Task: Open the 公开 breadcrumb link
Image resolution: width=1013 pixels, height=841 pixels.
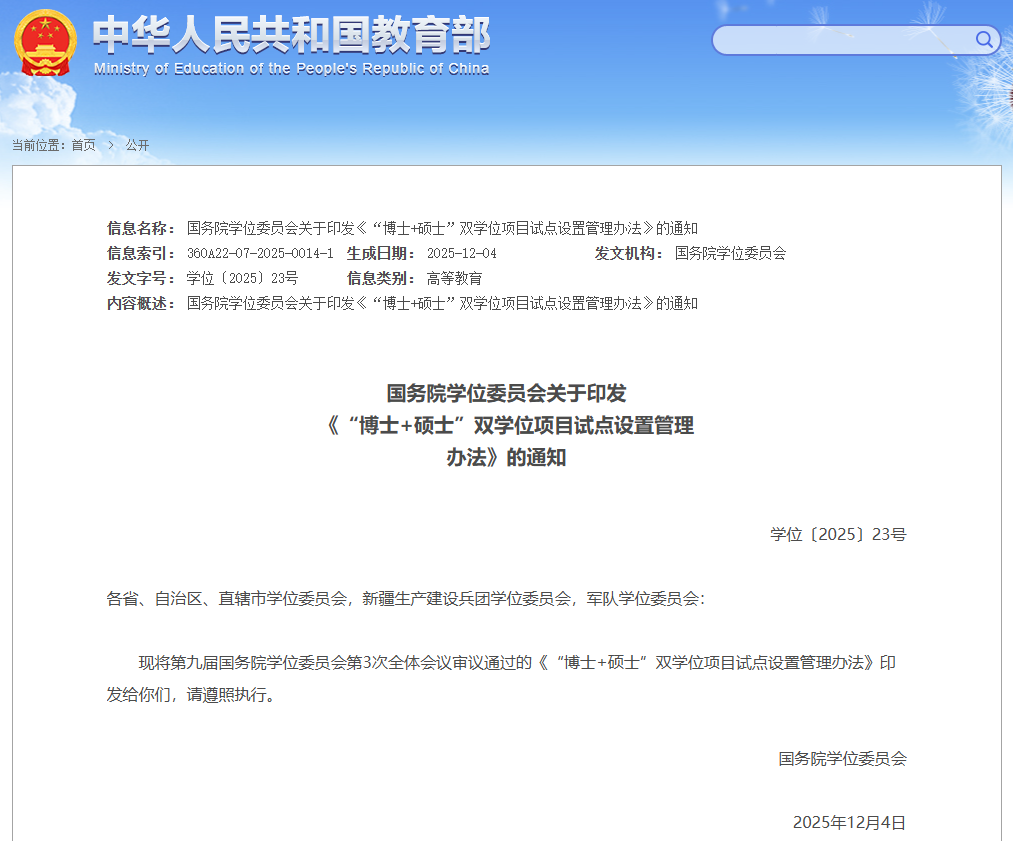Action: click(x=137, y=145)
